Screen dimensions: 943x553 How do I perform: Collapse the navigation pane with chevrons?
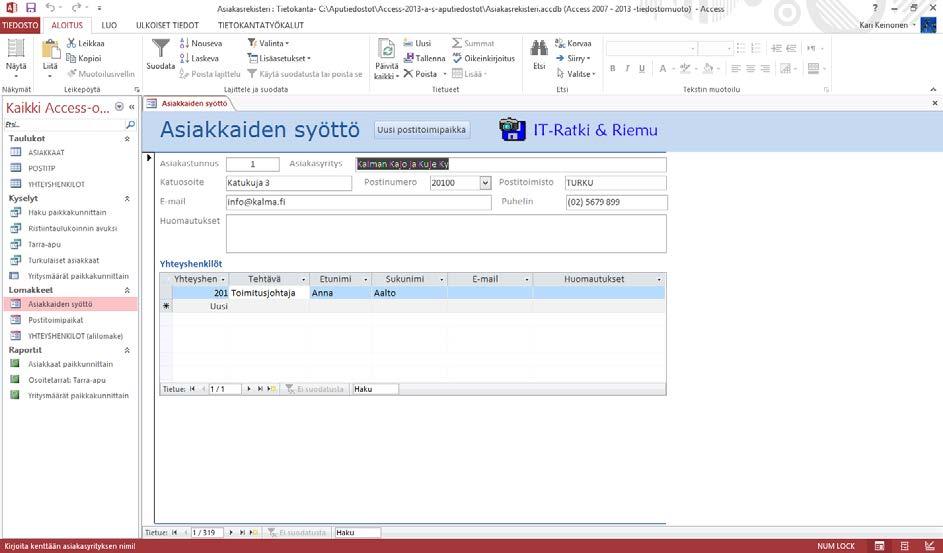click(131, 107)
